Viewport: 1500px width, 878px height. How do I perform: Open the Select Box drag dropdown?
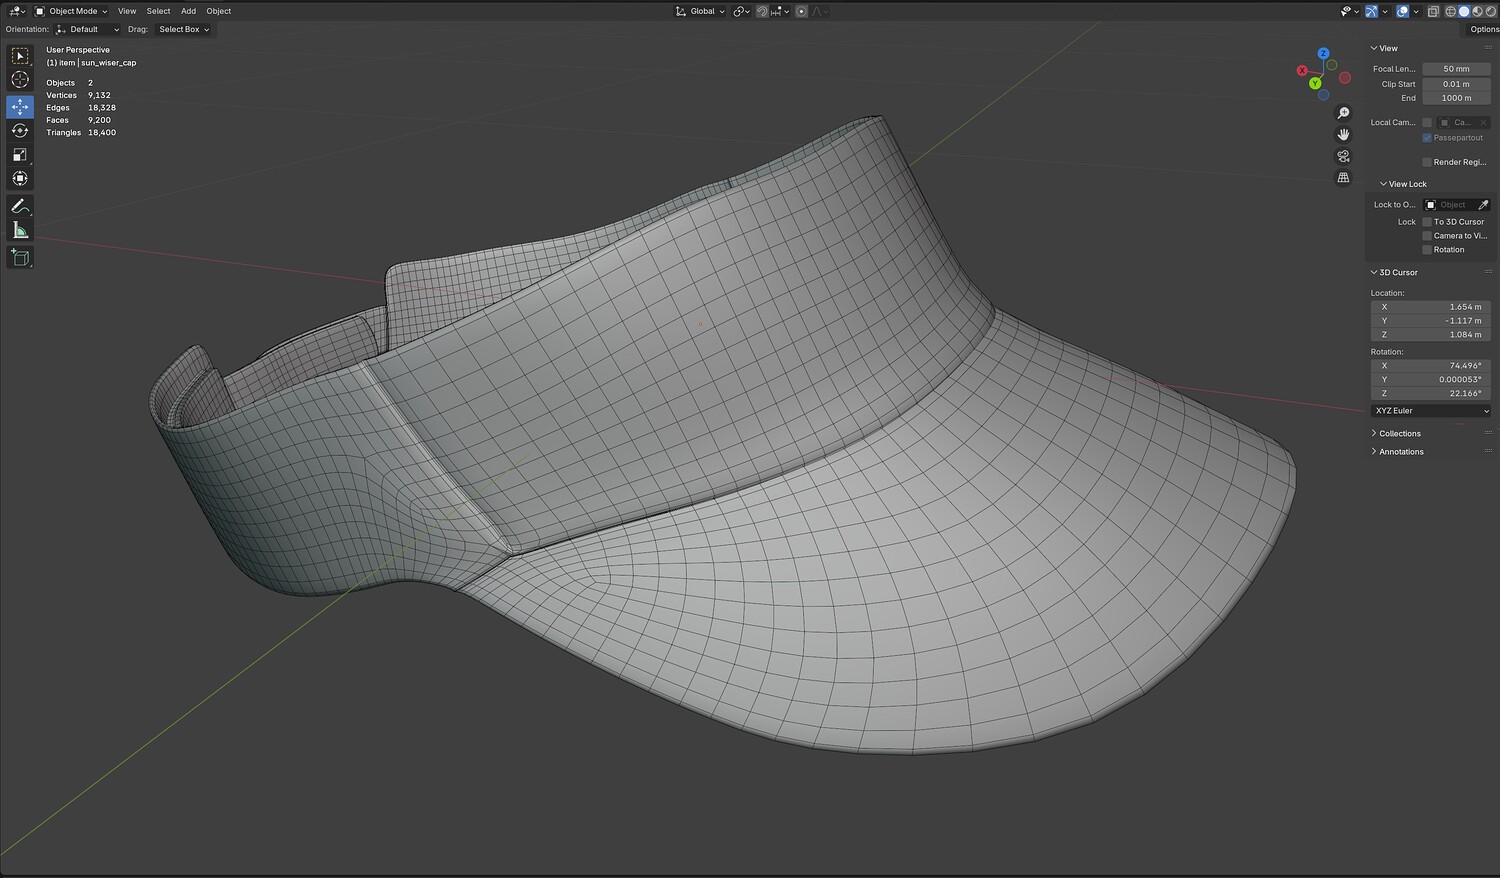coord(184,29)
